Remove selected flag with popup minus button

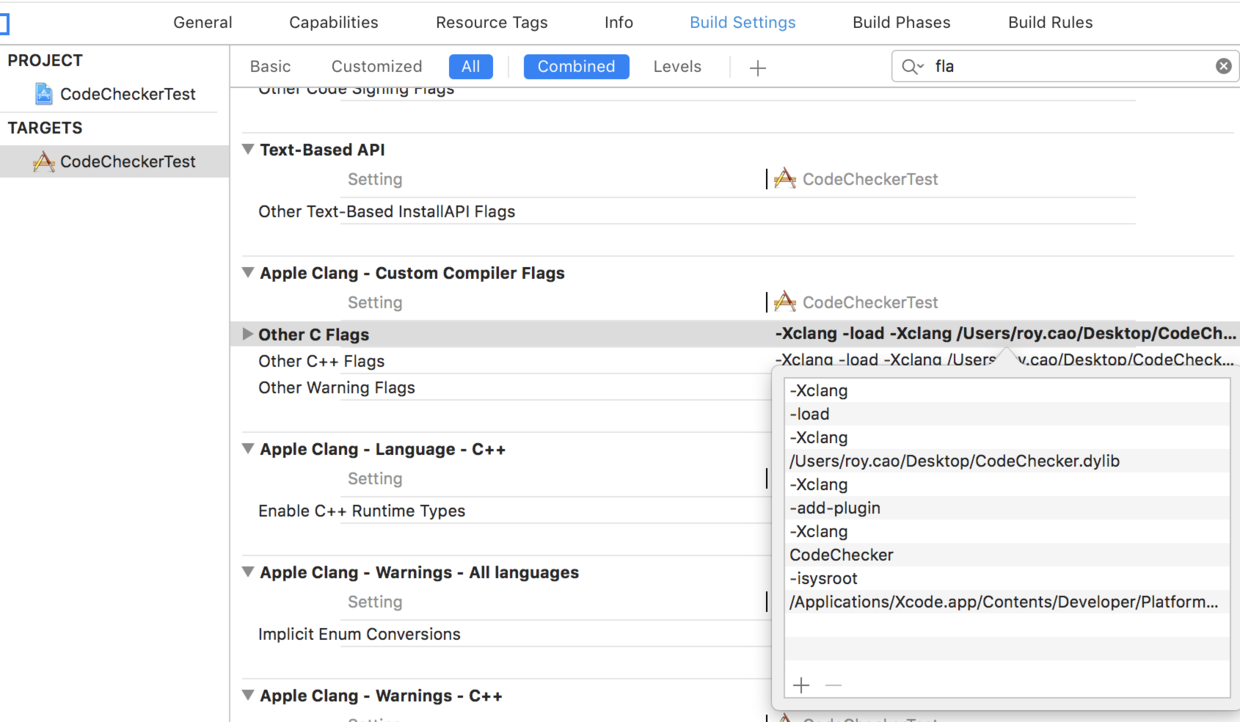(x=833, y=685)
